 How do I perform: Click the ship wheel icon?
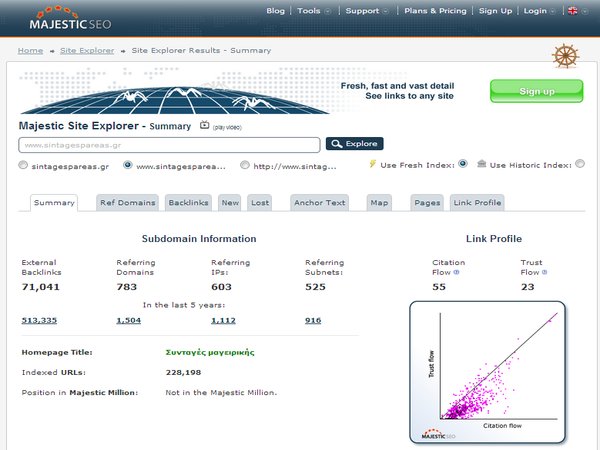click(x=565, y=54)
